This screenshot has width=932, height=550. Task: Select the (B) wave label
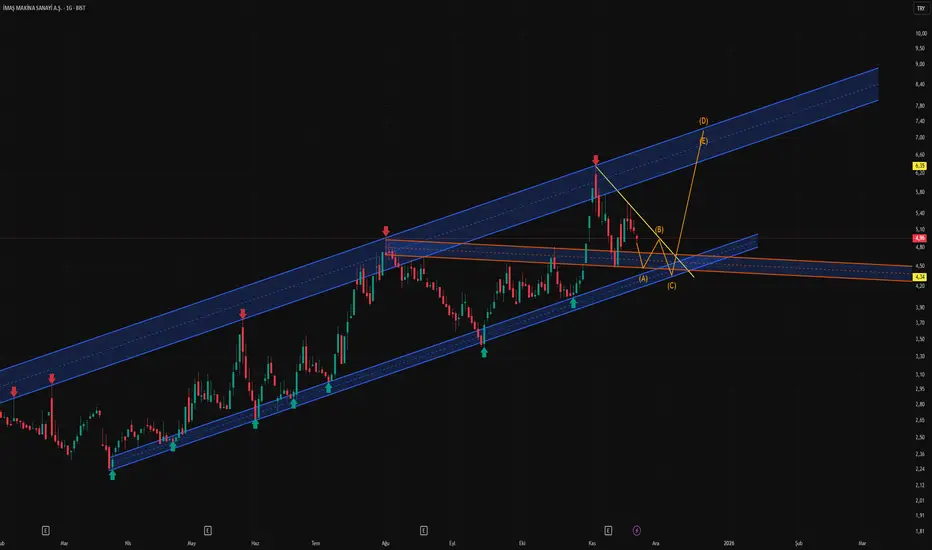pyautogui.click(x=659, y=230)
